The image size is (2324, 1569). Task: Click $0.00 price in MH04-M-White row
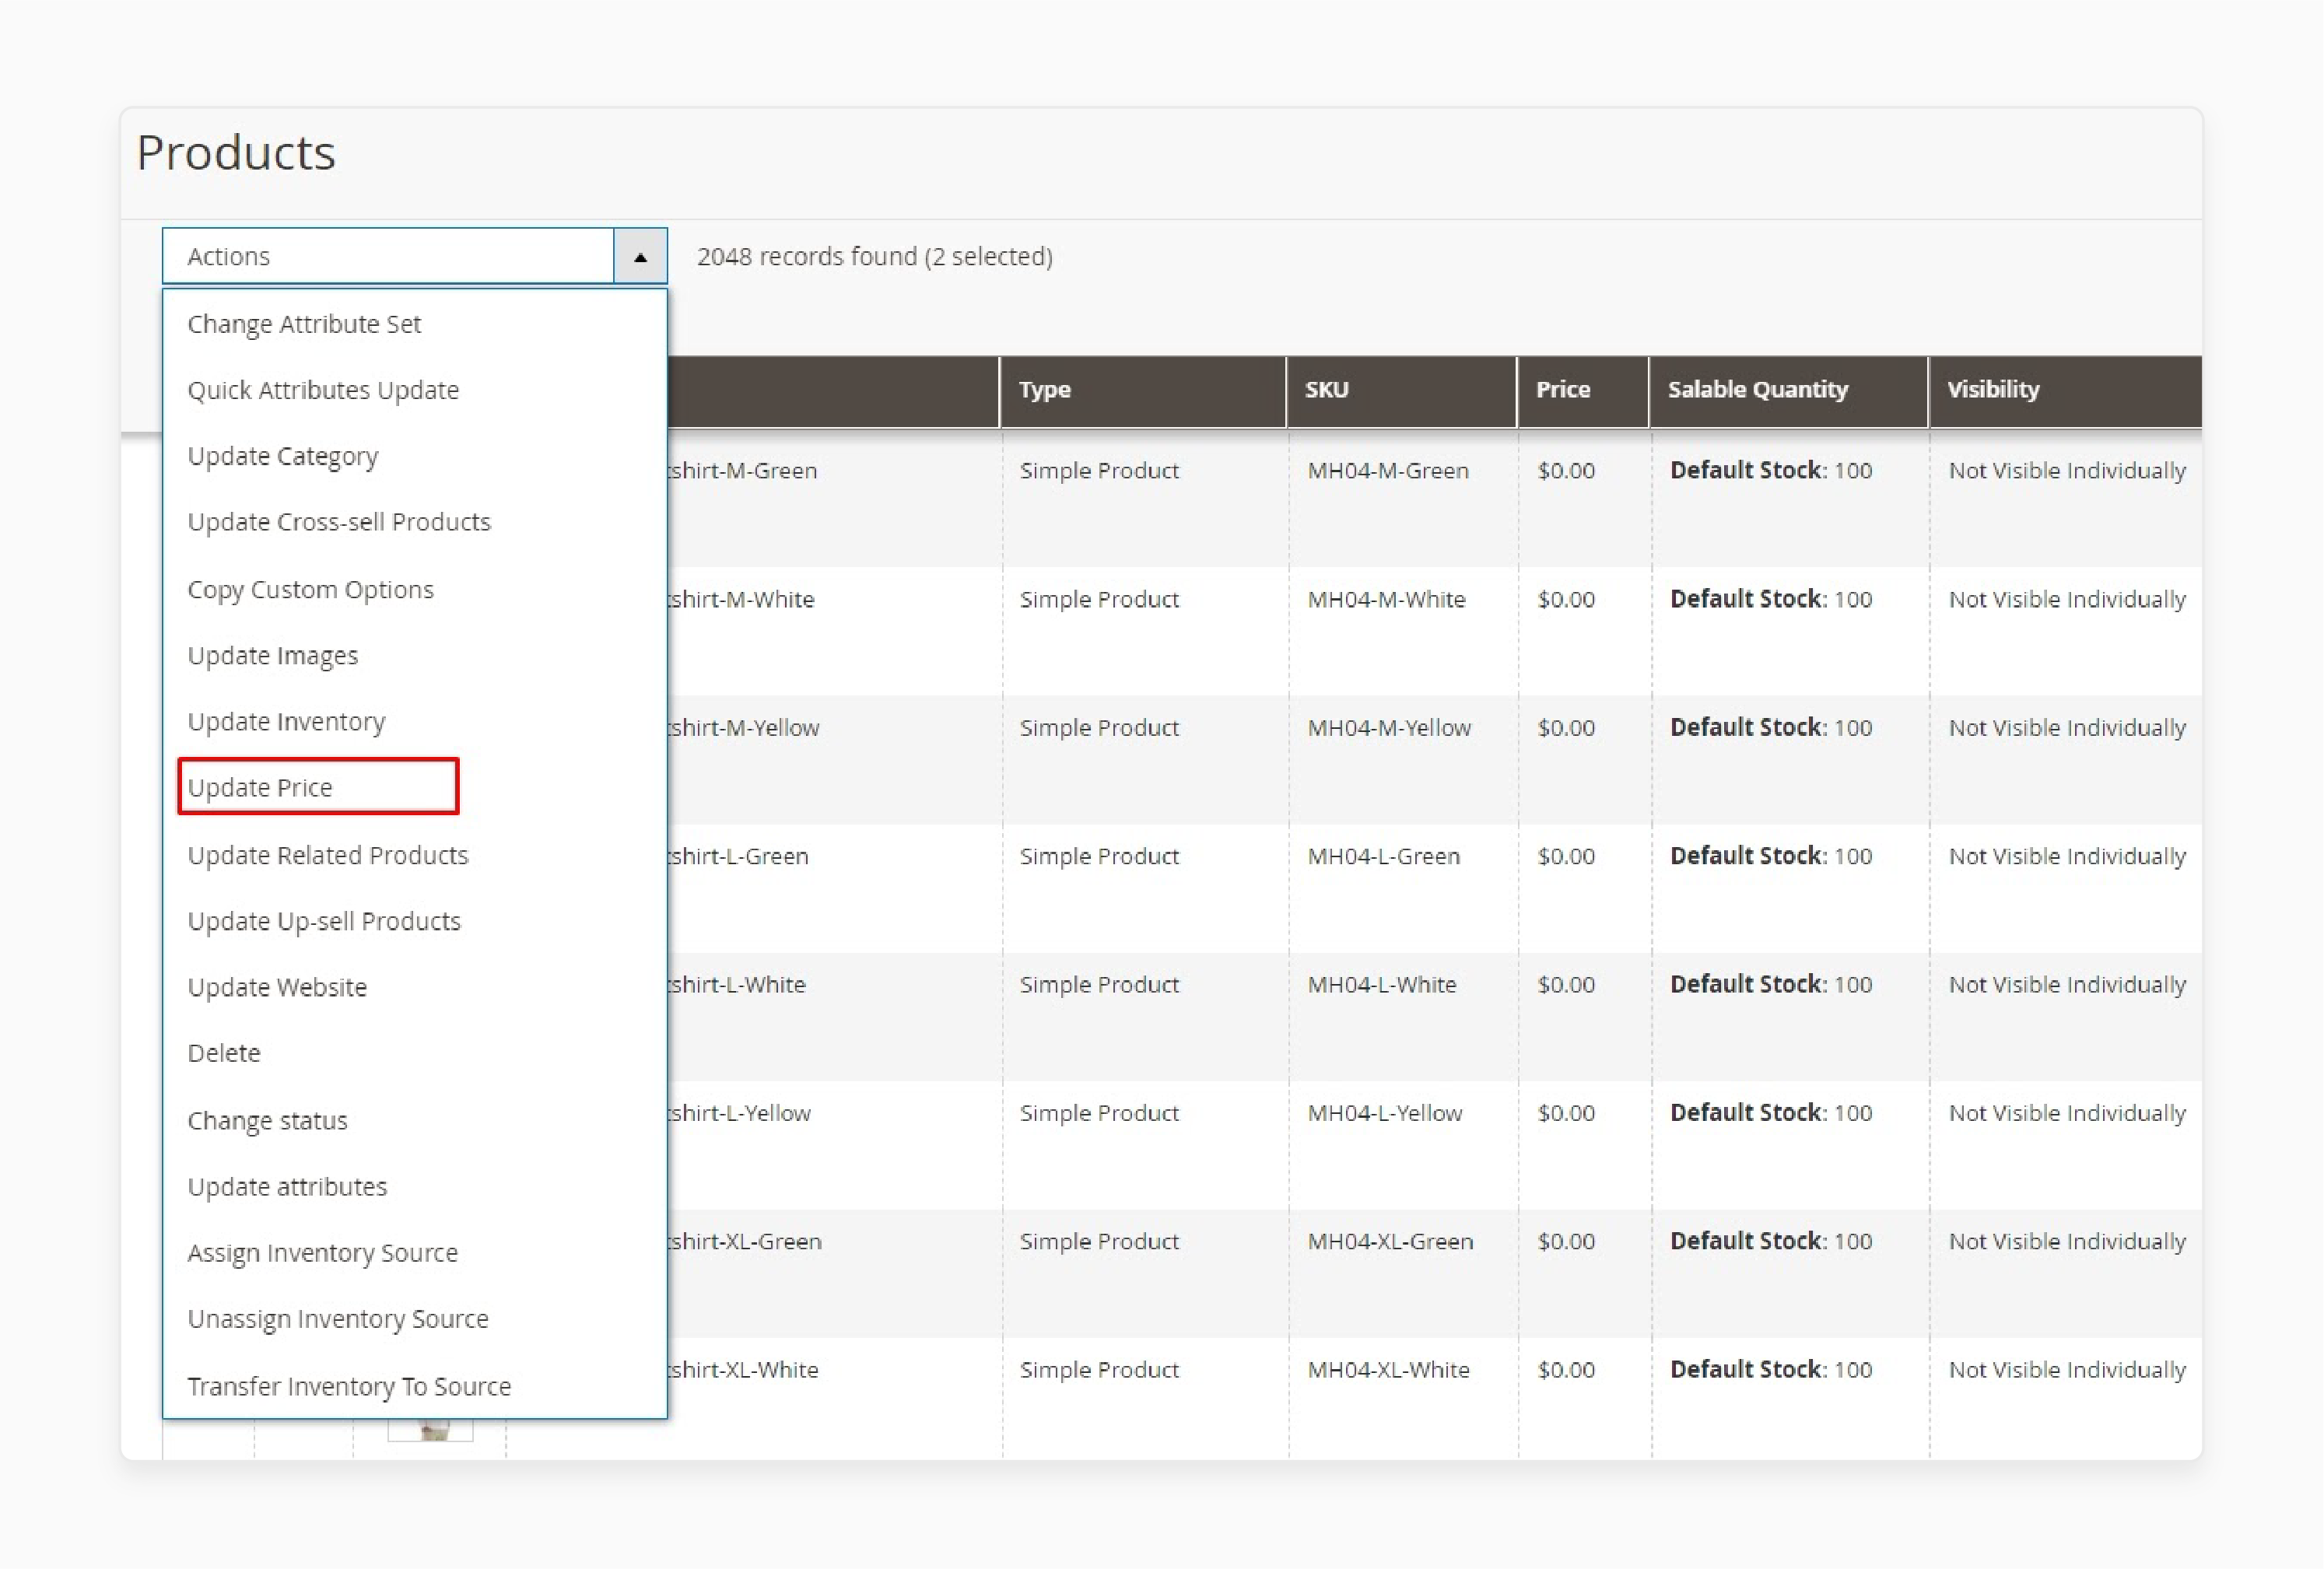pyautogui.click(x=1566, y=599)
